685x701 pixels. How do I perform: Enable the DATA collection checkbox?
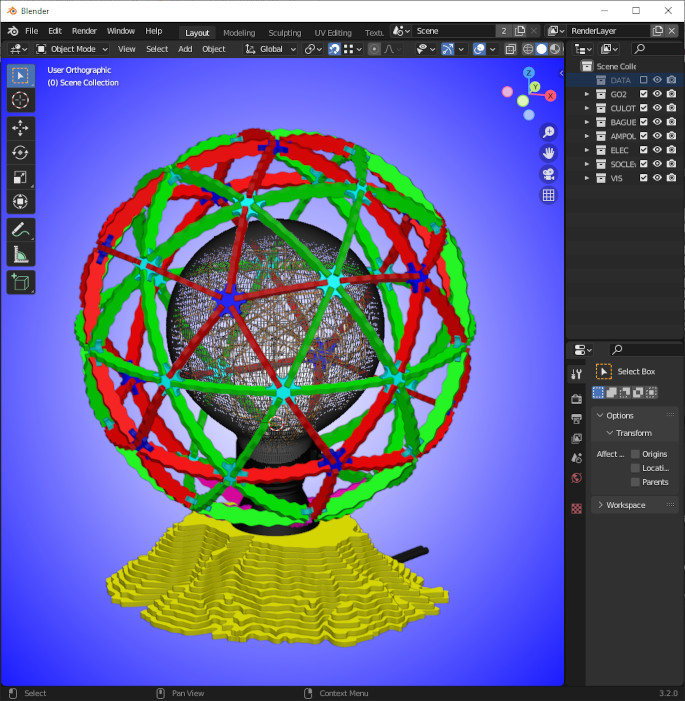coord(644,80)
